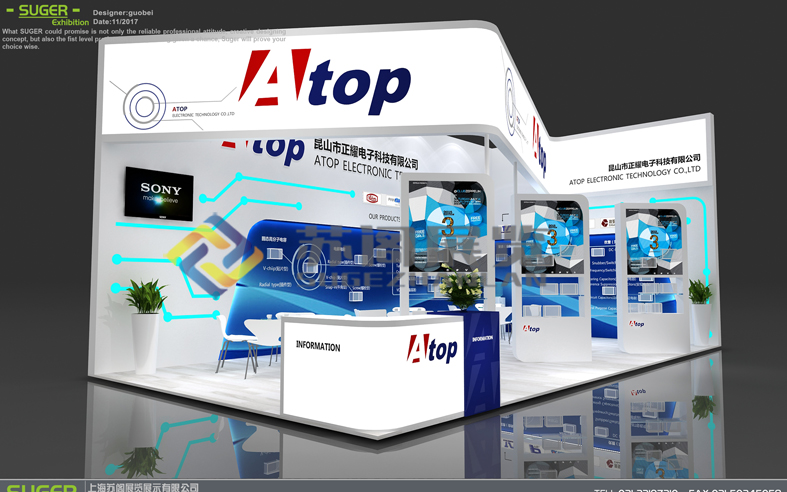Screen dimensions: 787x492
Task: Click the Designer:guobel text
Action: tap(123, 13)
